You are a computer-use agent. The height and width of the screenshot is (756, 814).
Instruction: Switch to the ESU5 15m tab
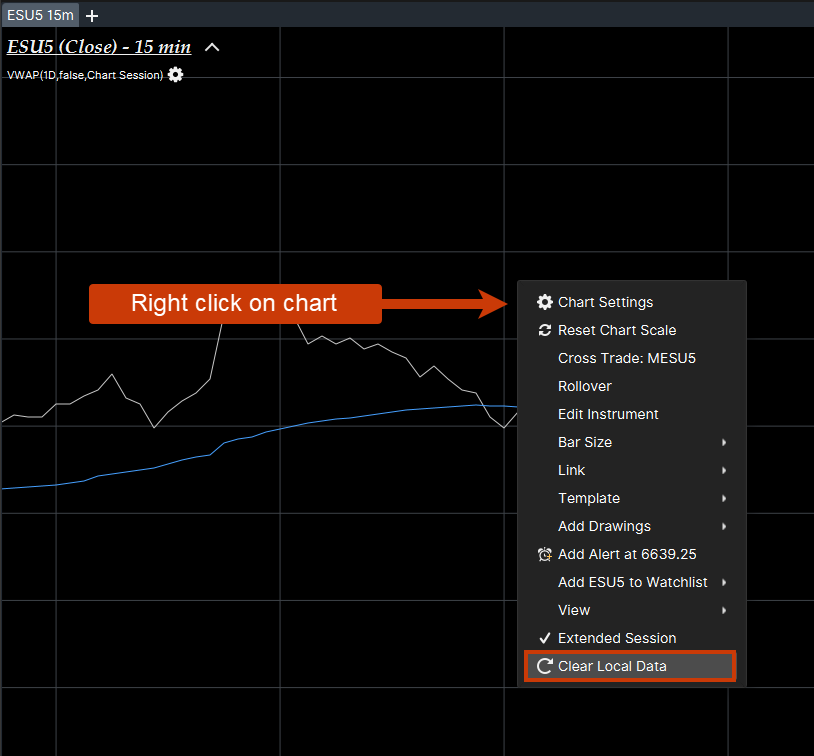tap(39, 15)
